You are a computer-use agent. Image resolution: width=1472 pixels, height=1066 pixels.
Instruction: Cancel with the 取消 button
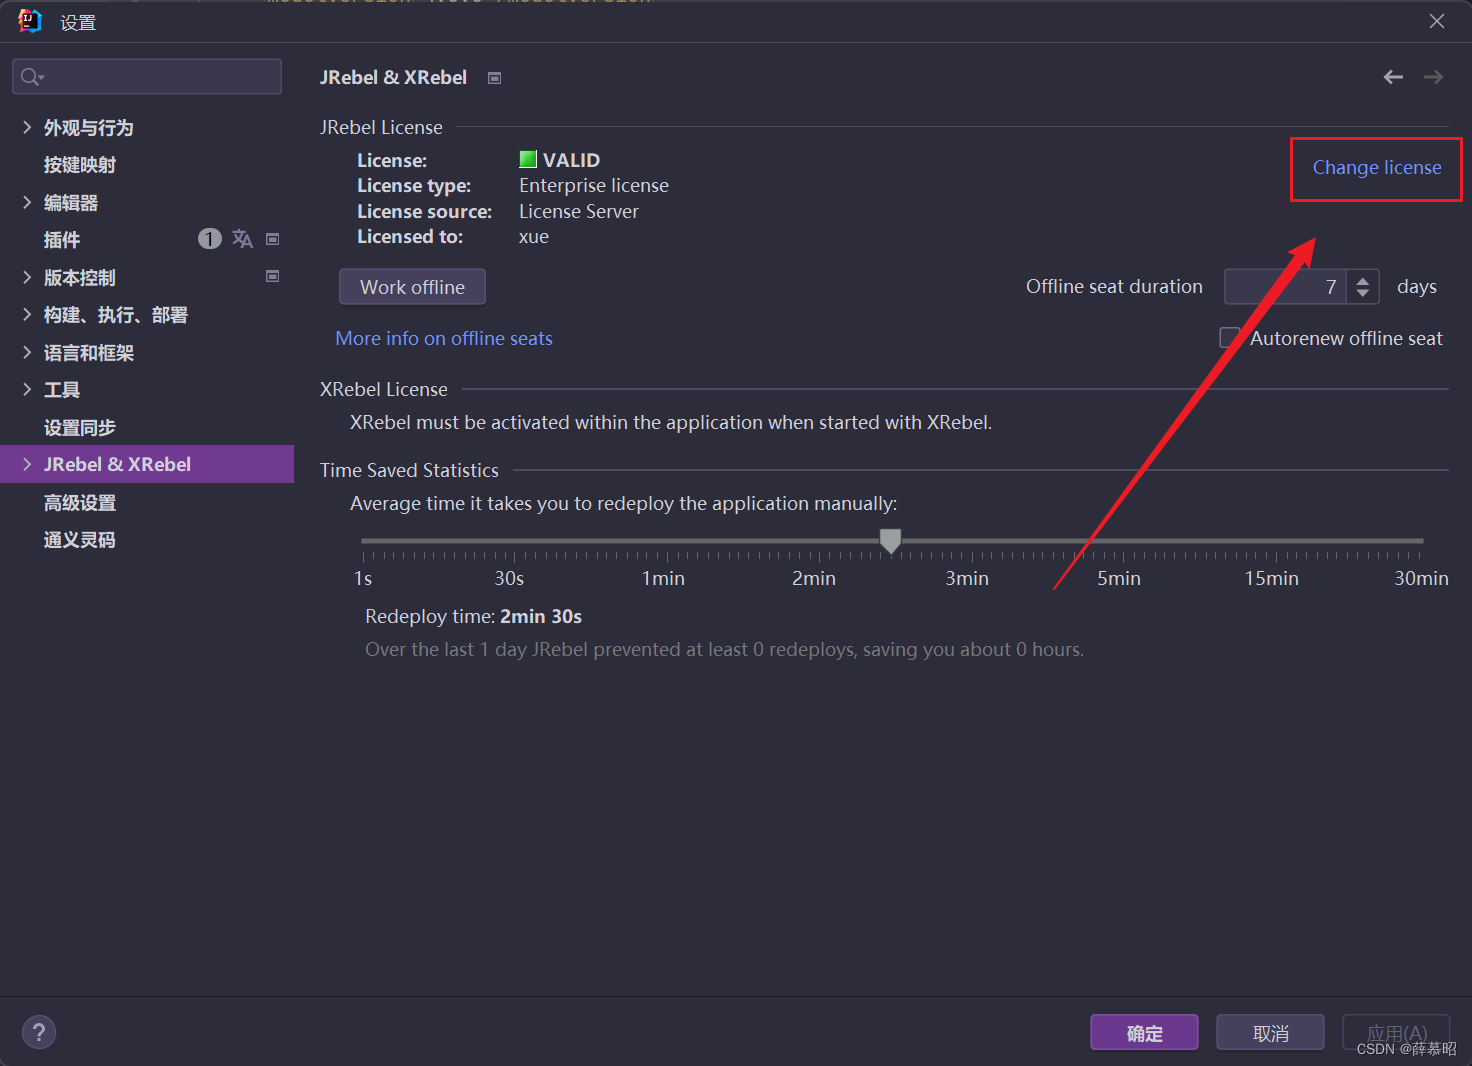1270,1033
